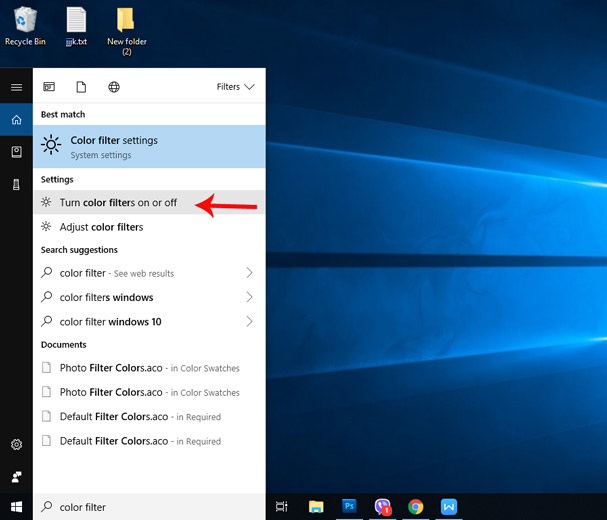Expand arrow for color filter windows 10
The width and height of the screenshot is (607, 520).
[249, 321]
